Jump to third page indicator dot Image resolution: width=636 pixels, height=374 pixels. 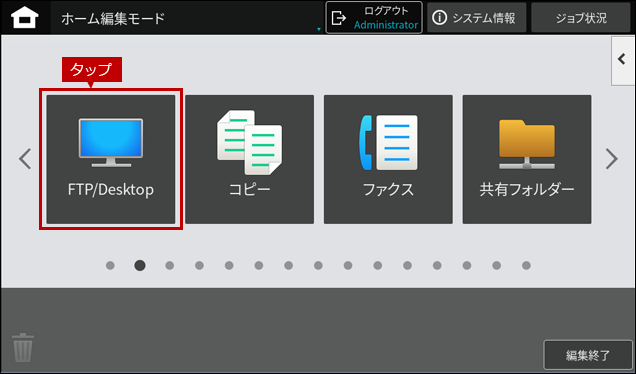(x=170, y=265)
